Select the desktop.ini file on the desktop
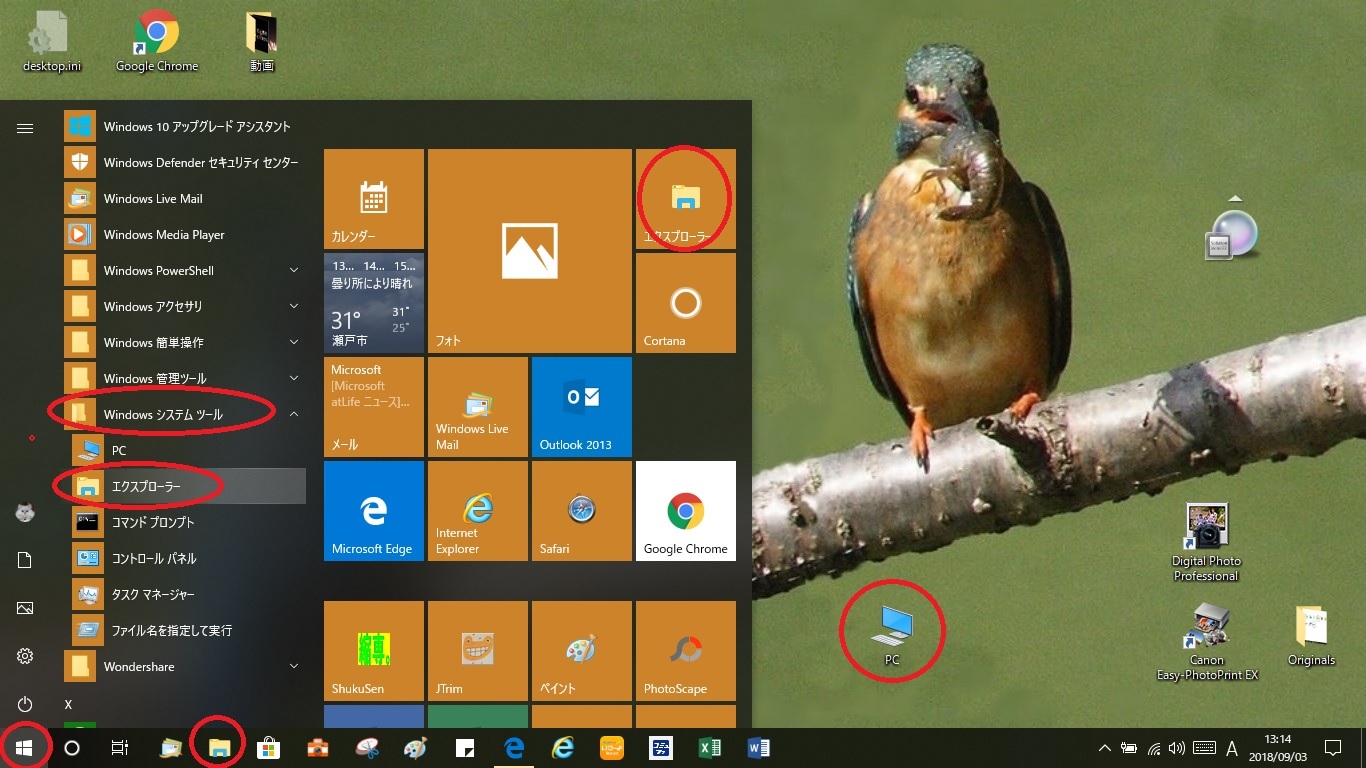The width and height of the screenshot is (1366, 768). coord(52,42)
